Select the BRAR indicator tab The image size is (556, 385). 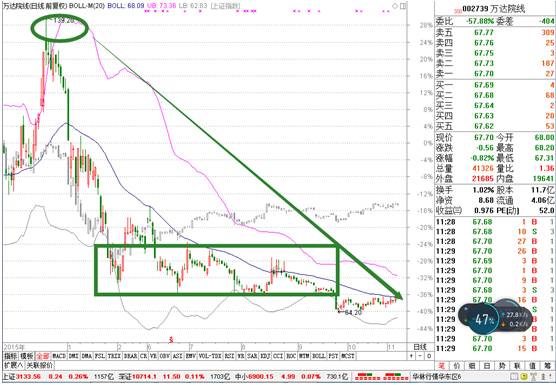(x=130, y=356)
